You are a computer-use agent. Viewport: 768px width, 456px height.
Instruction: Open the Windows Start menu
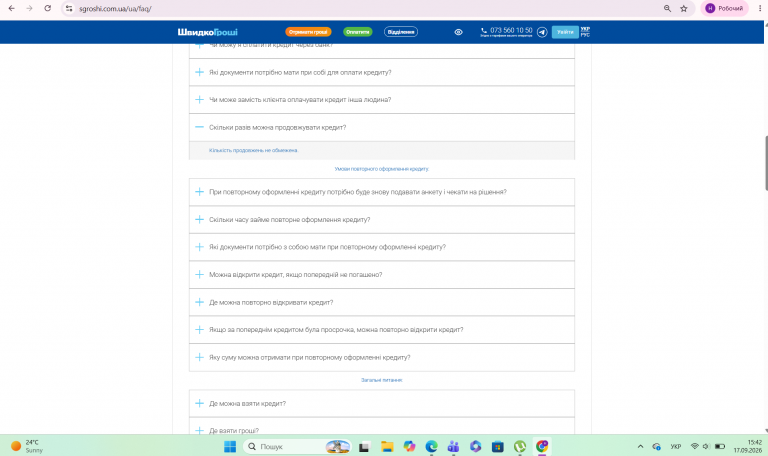pos(230,446)
